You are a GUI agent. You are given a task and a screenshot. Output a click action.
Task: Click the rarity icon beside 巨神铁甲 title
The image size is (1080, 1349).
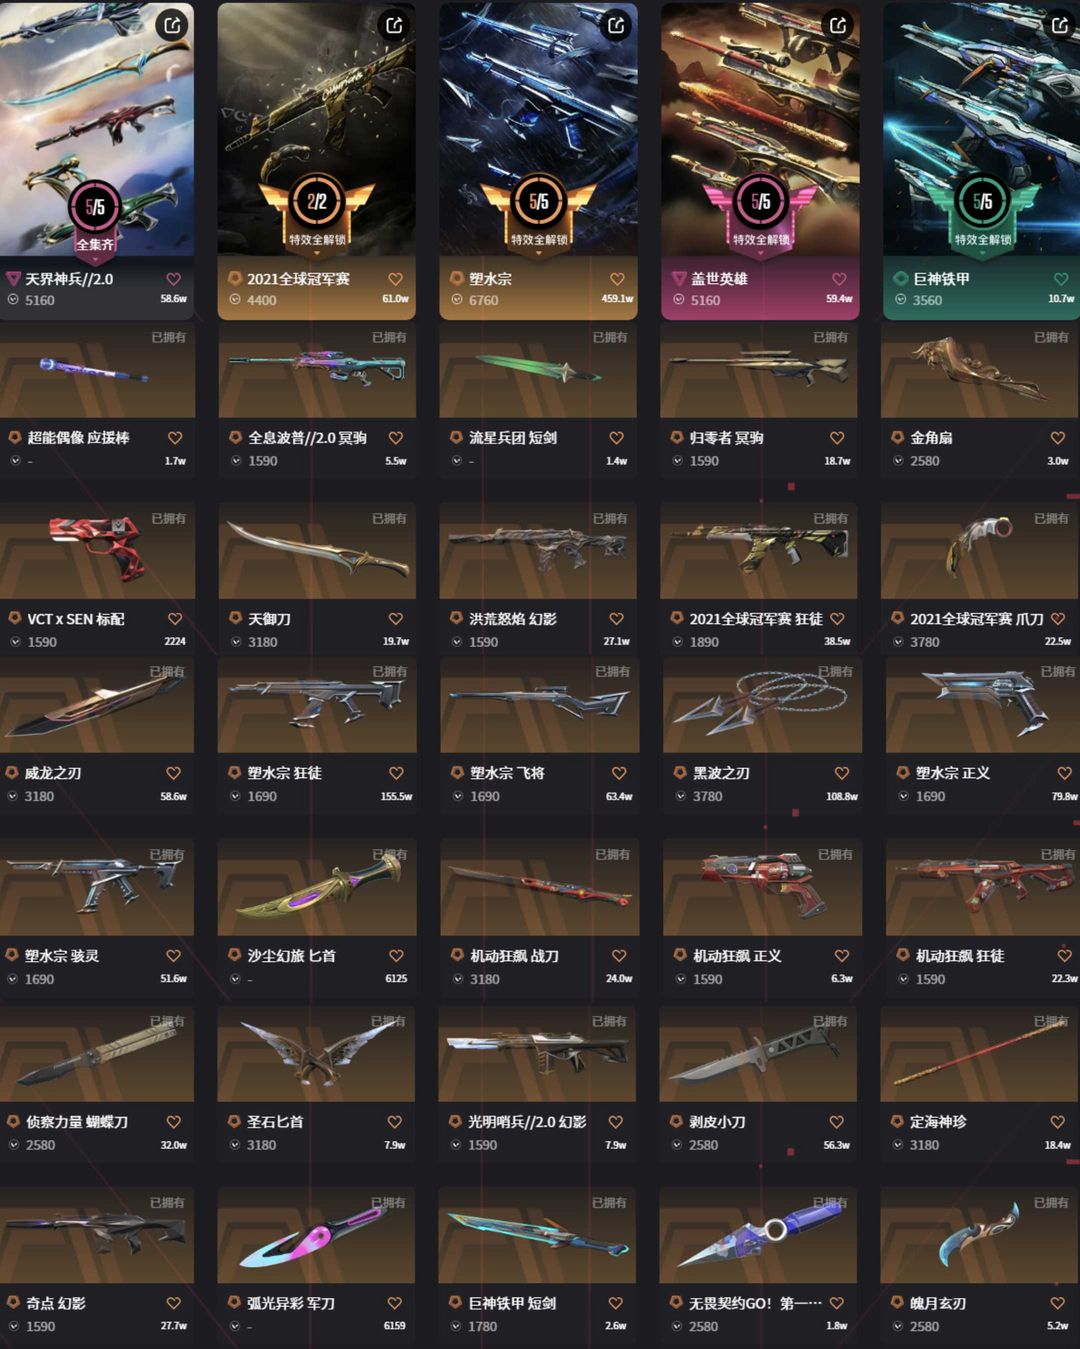point(900,279)
